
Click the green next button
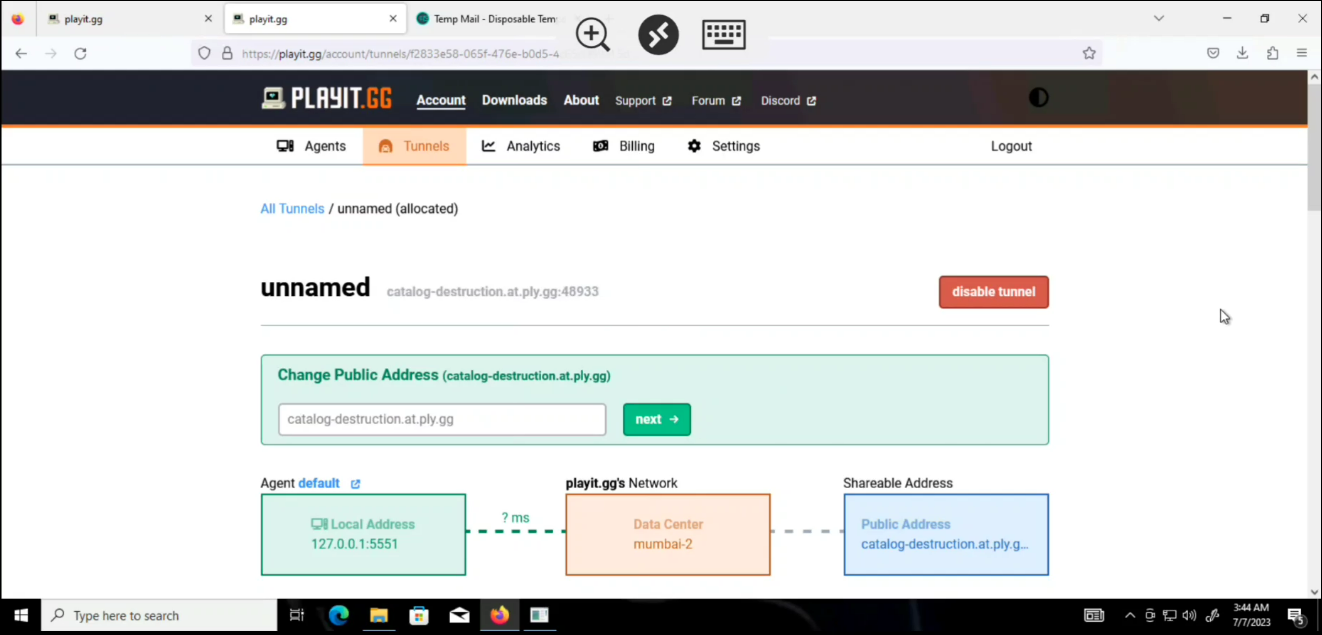click(x=657, y=419)
